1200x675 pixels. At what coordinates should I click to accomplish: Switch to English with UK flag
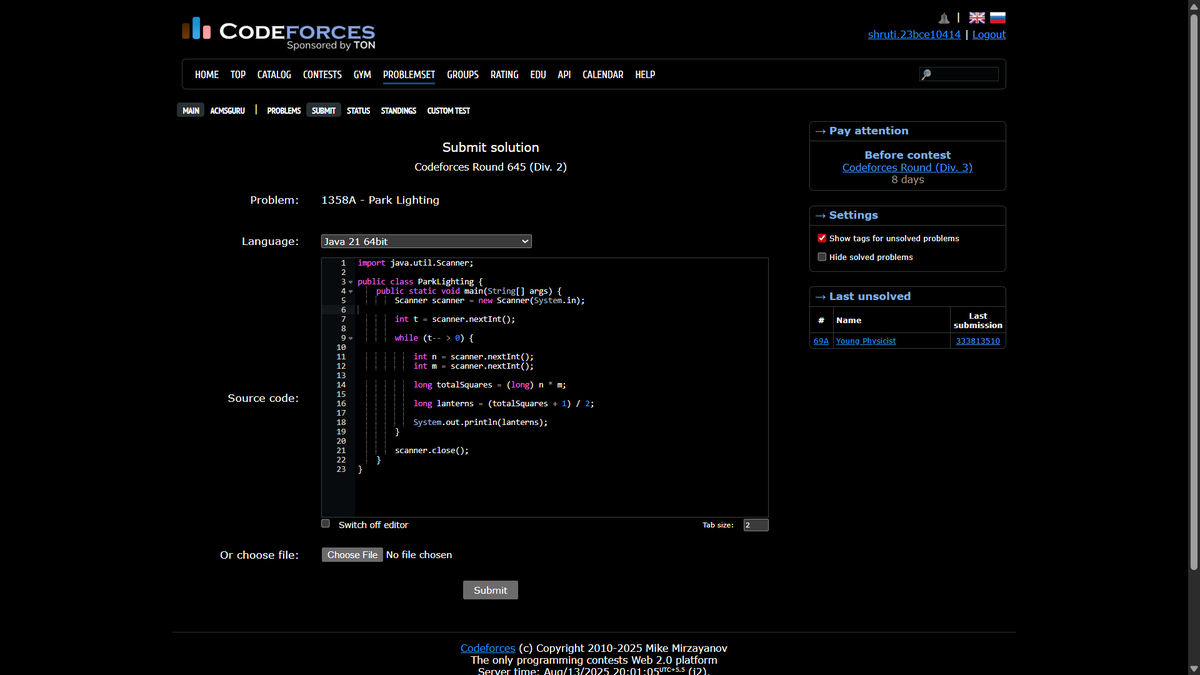(977, 18)
